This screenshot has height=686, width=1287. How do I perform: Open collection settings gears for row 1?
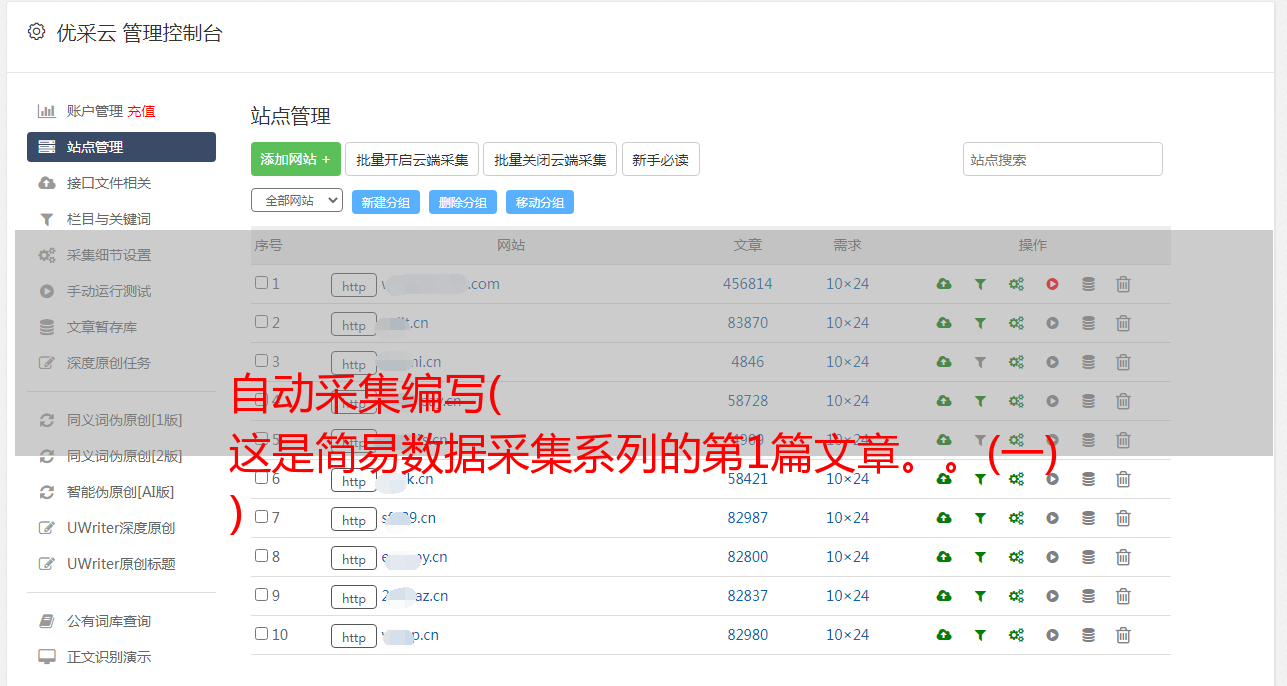[x=1016, y=284]
